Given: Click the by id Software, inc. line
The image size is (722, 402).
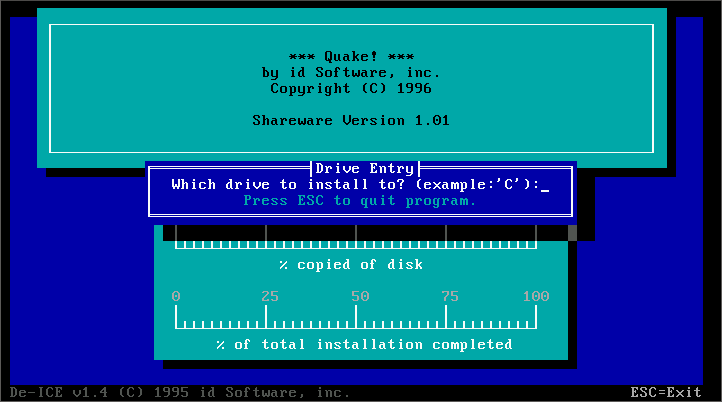Looking at the screenshot, I should (x=351, y=73).
